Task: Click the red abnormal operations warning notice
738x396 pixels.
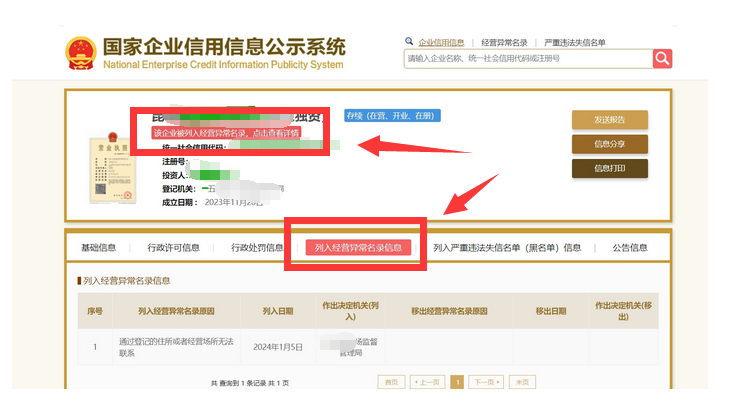Action: pyautogui.click(x=226, y=133)
